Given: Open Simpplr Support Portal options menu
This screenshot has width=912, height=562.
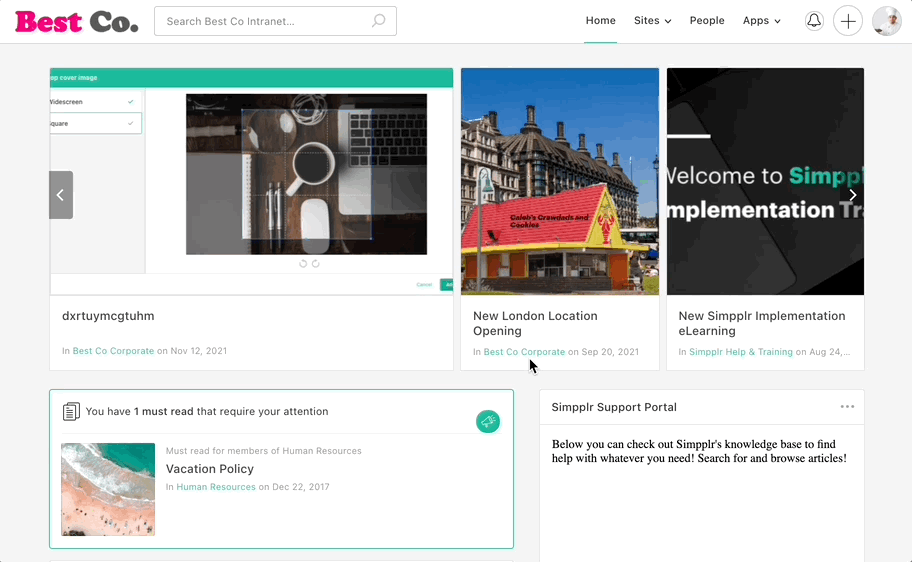Looking at the screenshot, I should coord(847,407).
